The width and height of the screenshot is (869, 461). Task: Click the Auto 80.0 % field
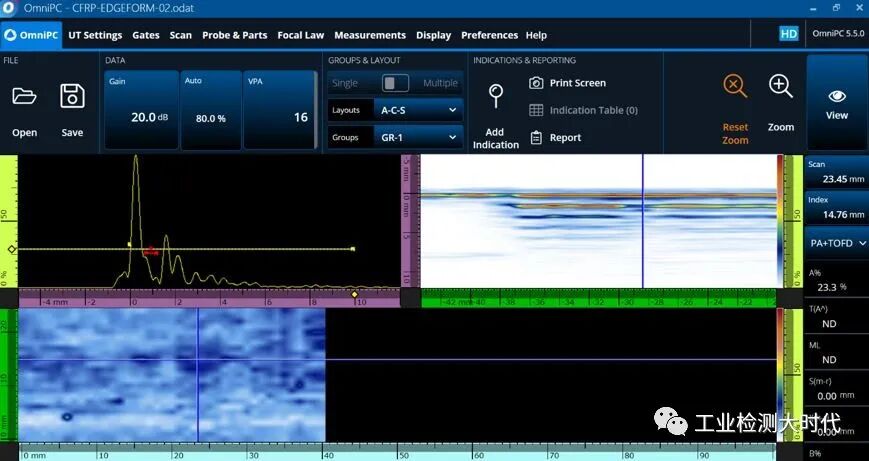point(211,110)
